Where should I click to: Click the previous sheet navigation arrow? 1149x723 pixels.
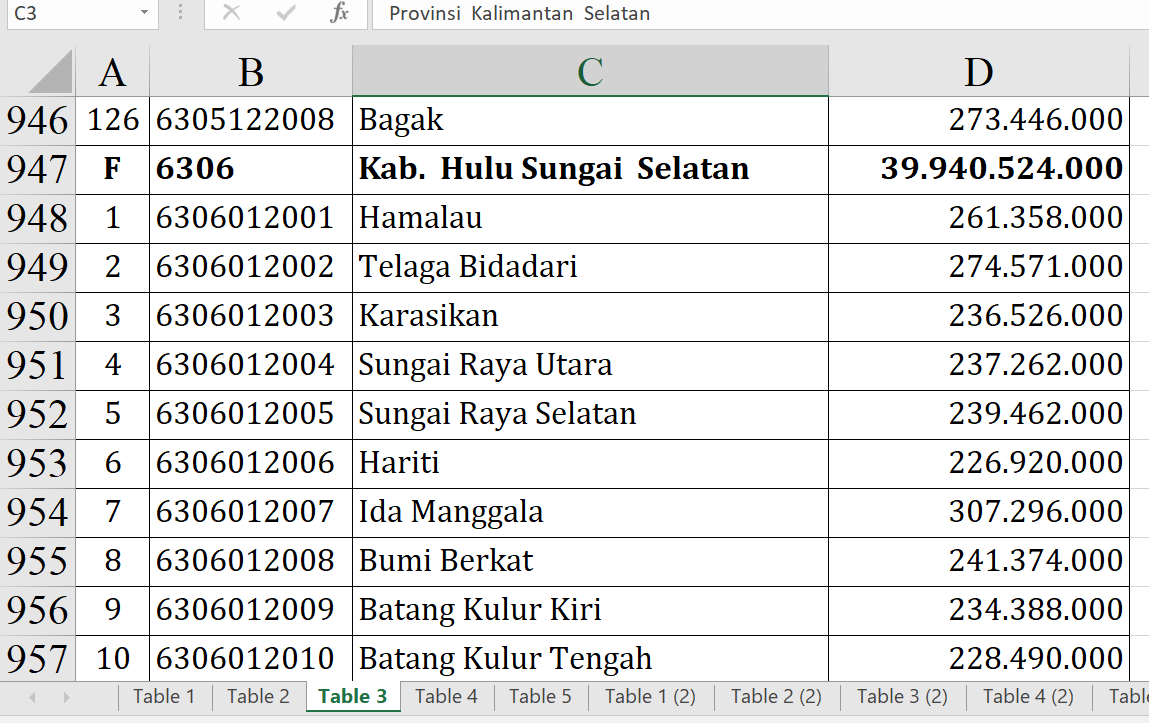(33, 697)
